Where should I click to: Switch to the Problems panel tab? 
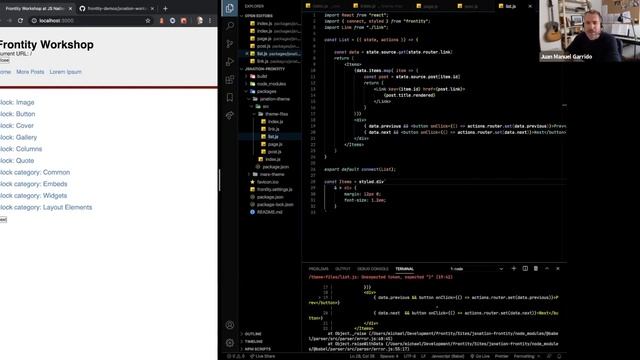[318, 269]
